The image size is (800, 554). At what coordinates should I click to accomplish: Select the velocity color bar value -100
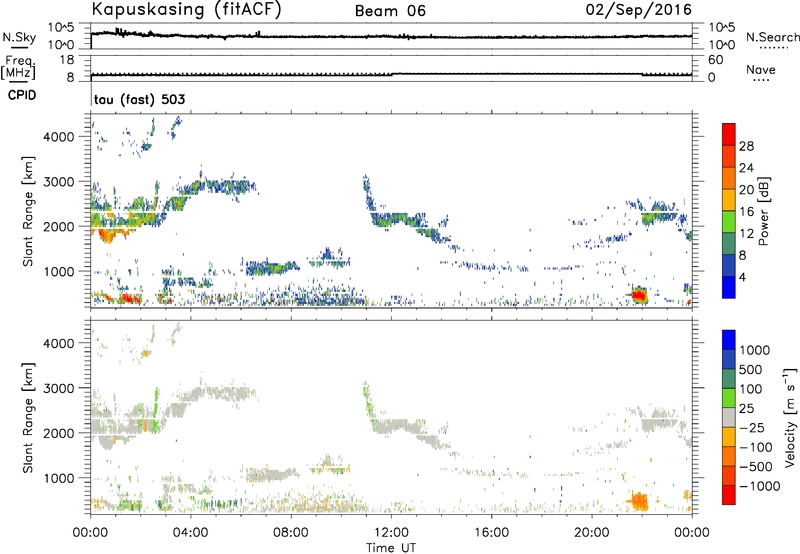pos(755,447)
